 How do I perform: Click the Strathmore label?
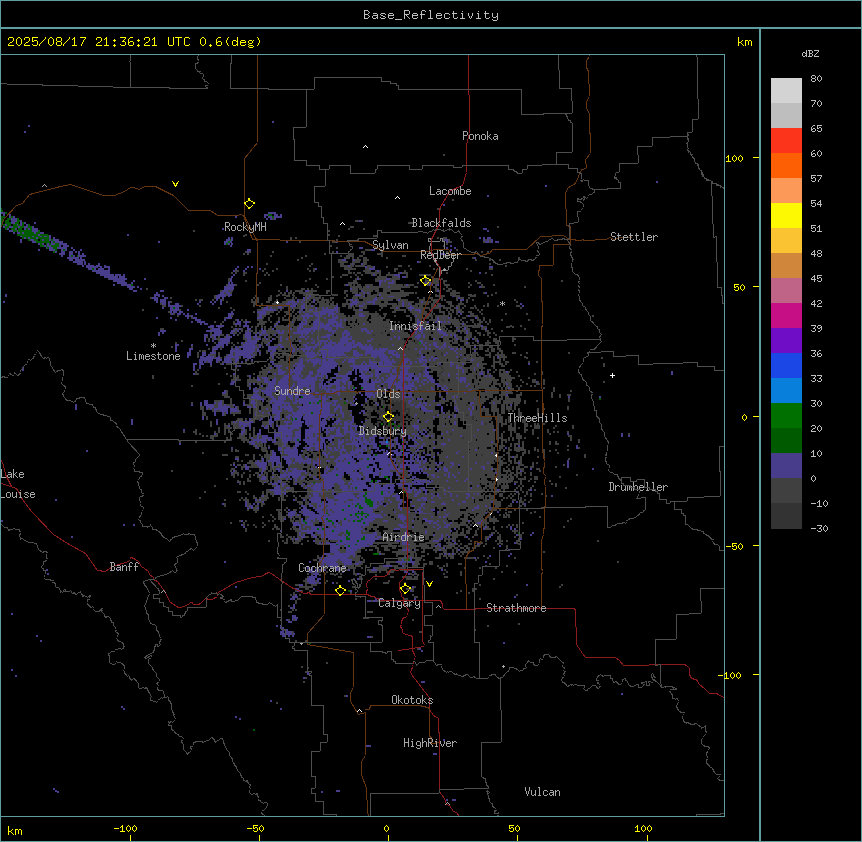pos(516,608)
